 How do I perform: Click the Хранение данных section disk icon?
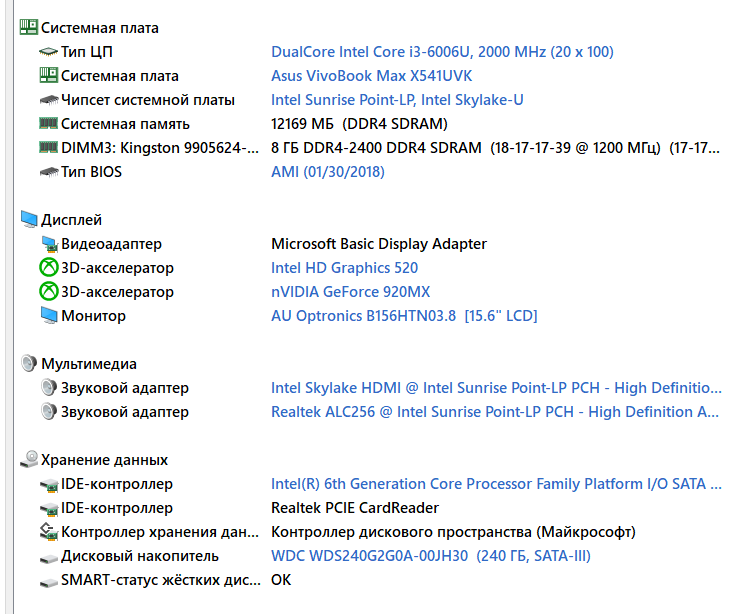click(x=29, y=459)
